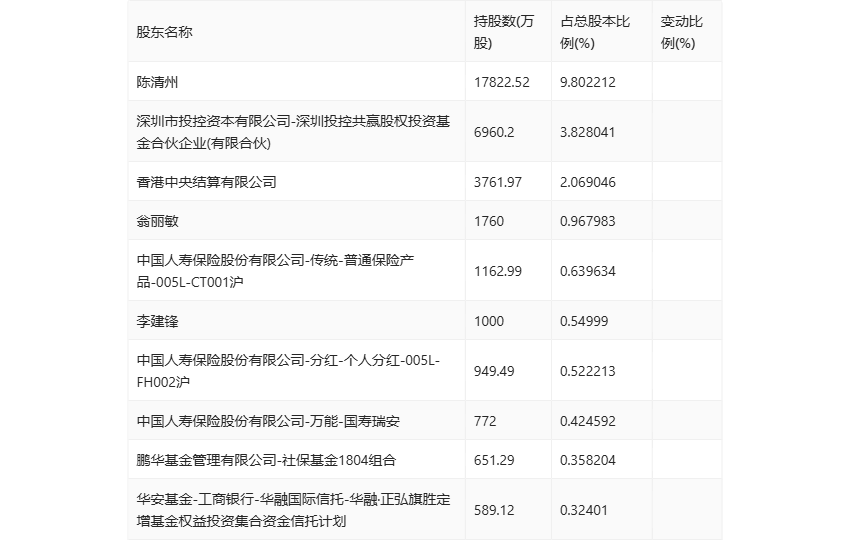Click holdings value 589.12
Screen dimensions: 850x540
(x=494, y=510)
